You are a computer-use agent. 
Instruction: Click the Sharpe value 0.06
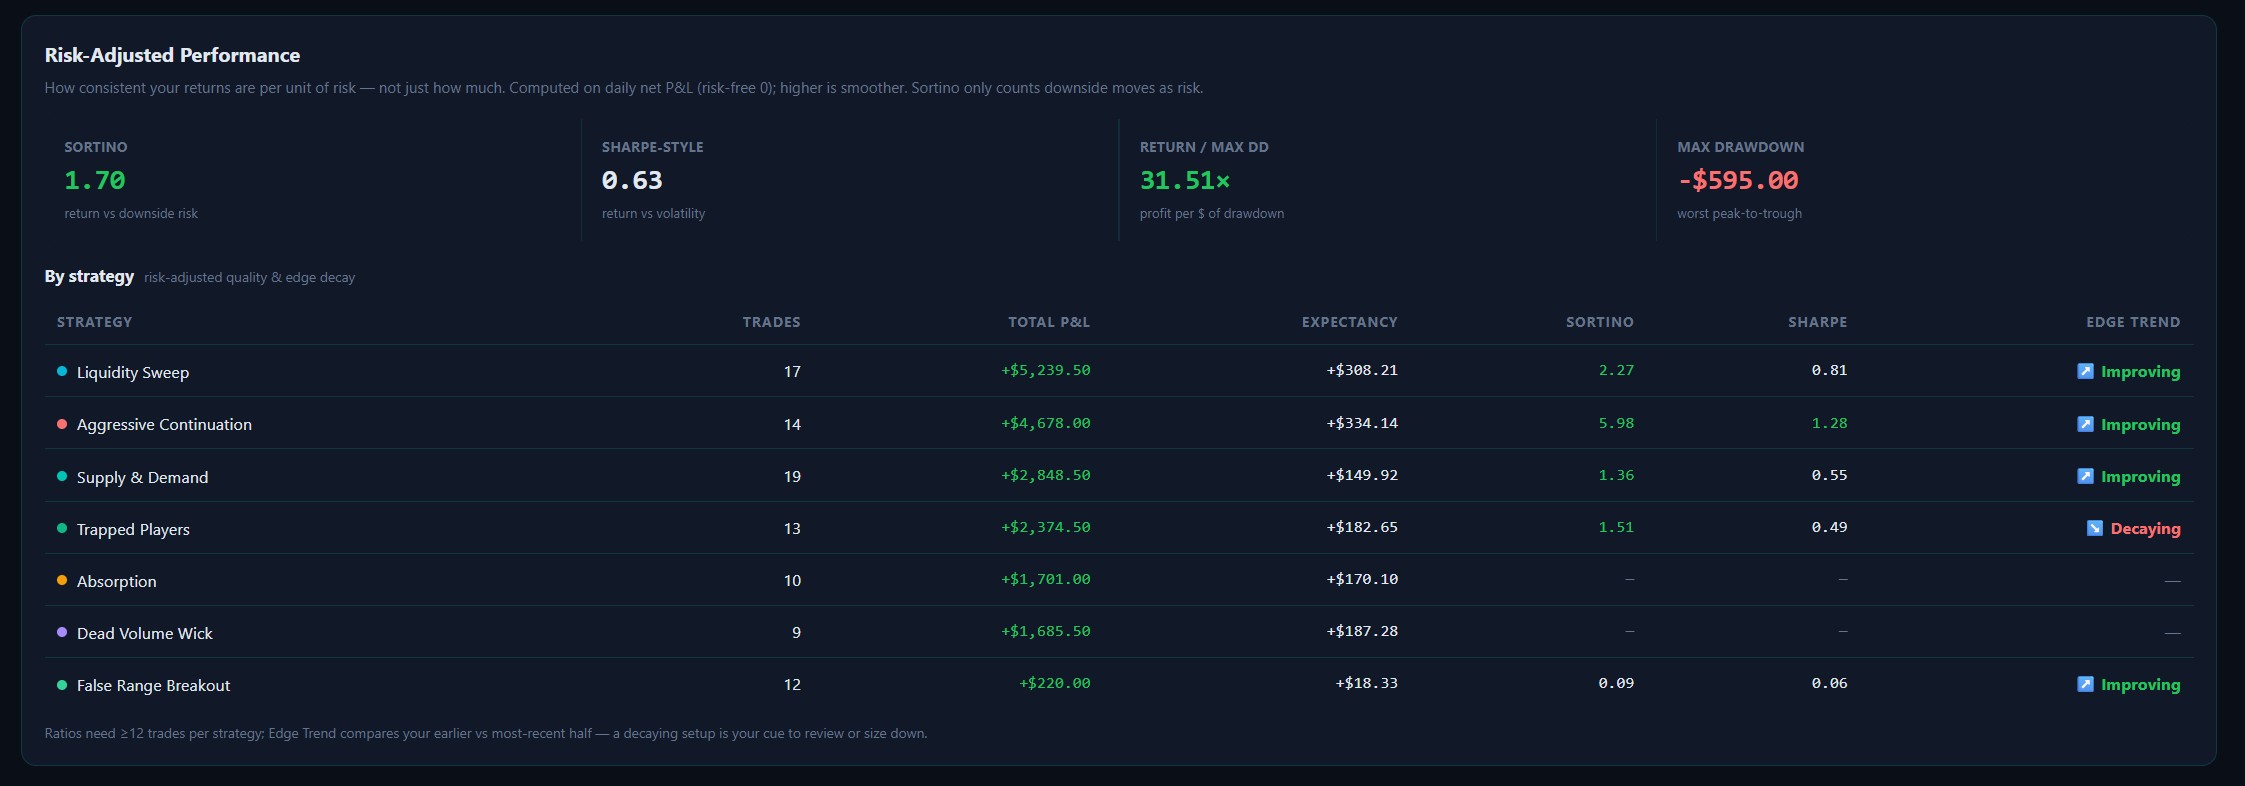[1829, 683]
